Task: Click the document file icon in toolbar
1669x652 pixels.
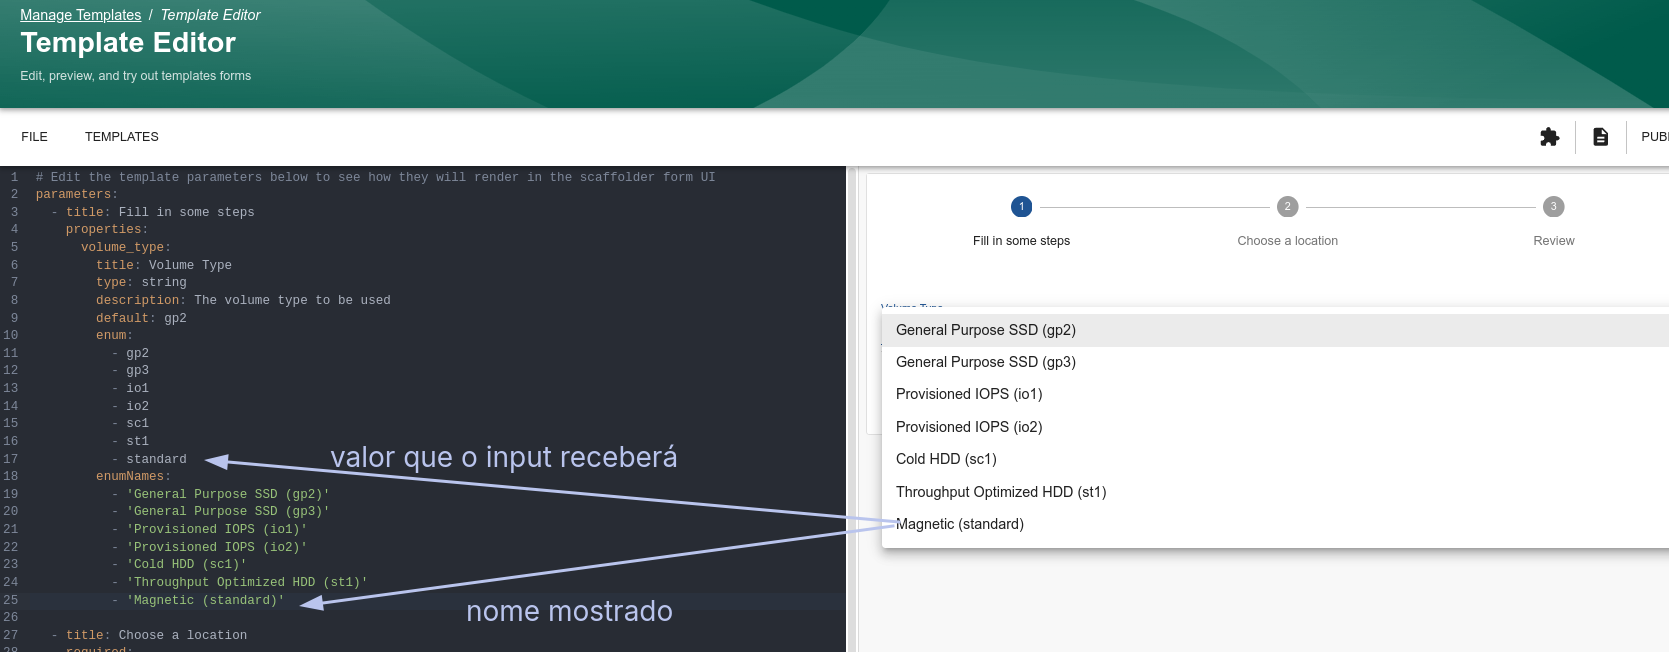Action: [1600, 137]
